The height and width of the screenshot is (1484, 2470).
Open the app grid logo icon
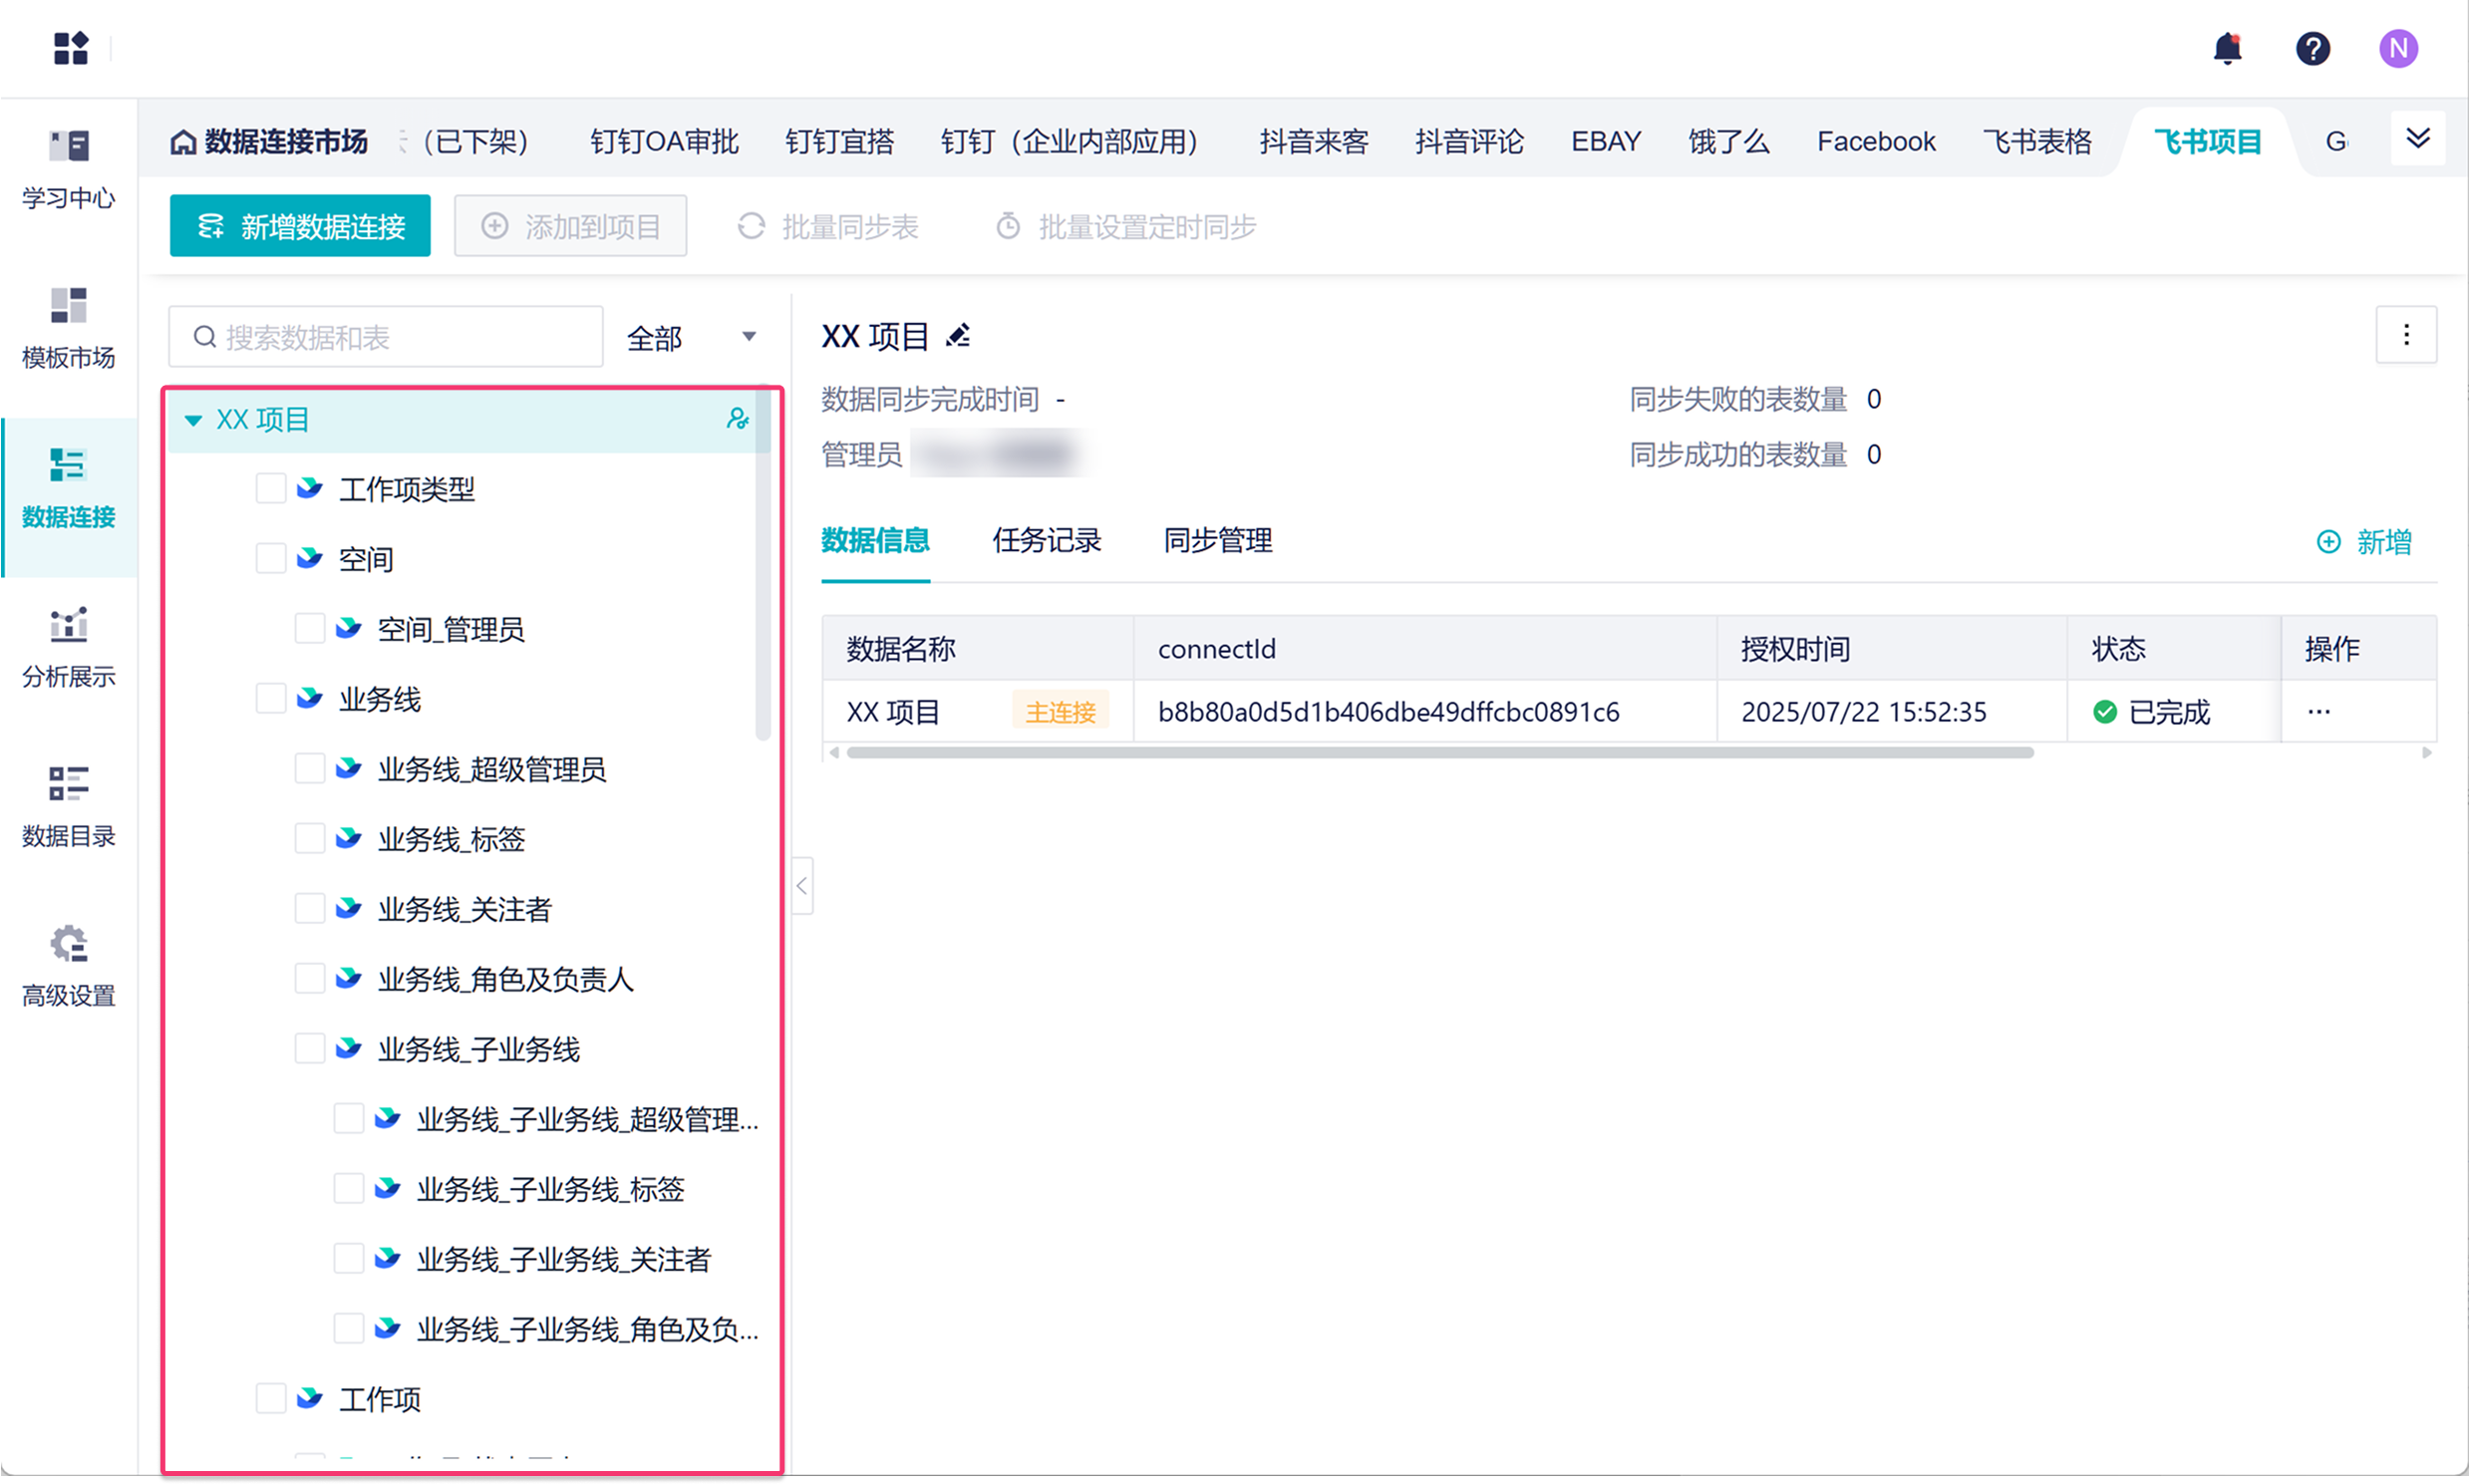[71, 48]
